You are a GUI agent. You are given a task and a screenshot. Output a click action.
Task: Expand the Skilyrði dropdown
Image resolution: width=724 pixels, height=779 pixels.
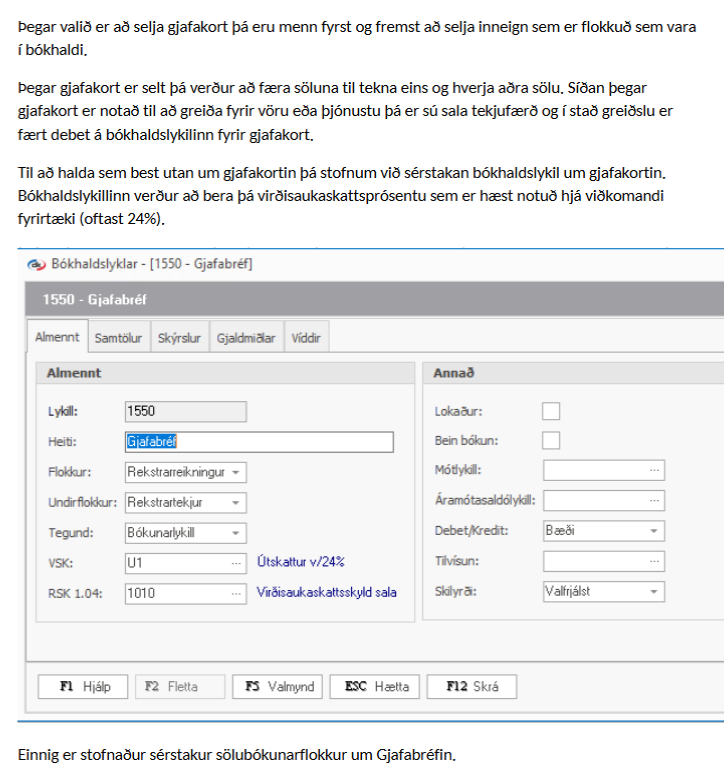pyautogui.click(x=653, y=592)
